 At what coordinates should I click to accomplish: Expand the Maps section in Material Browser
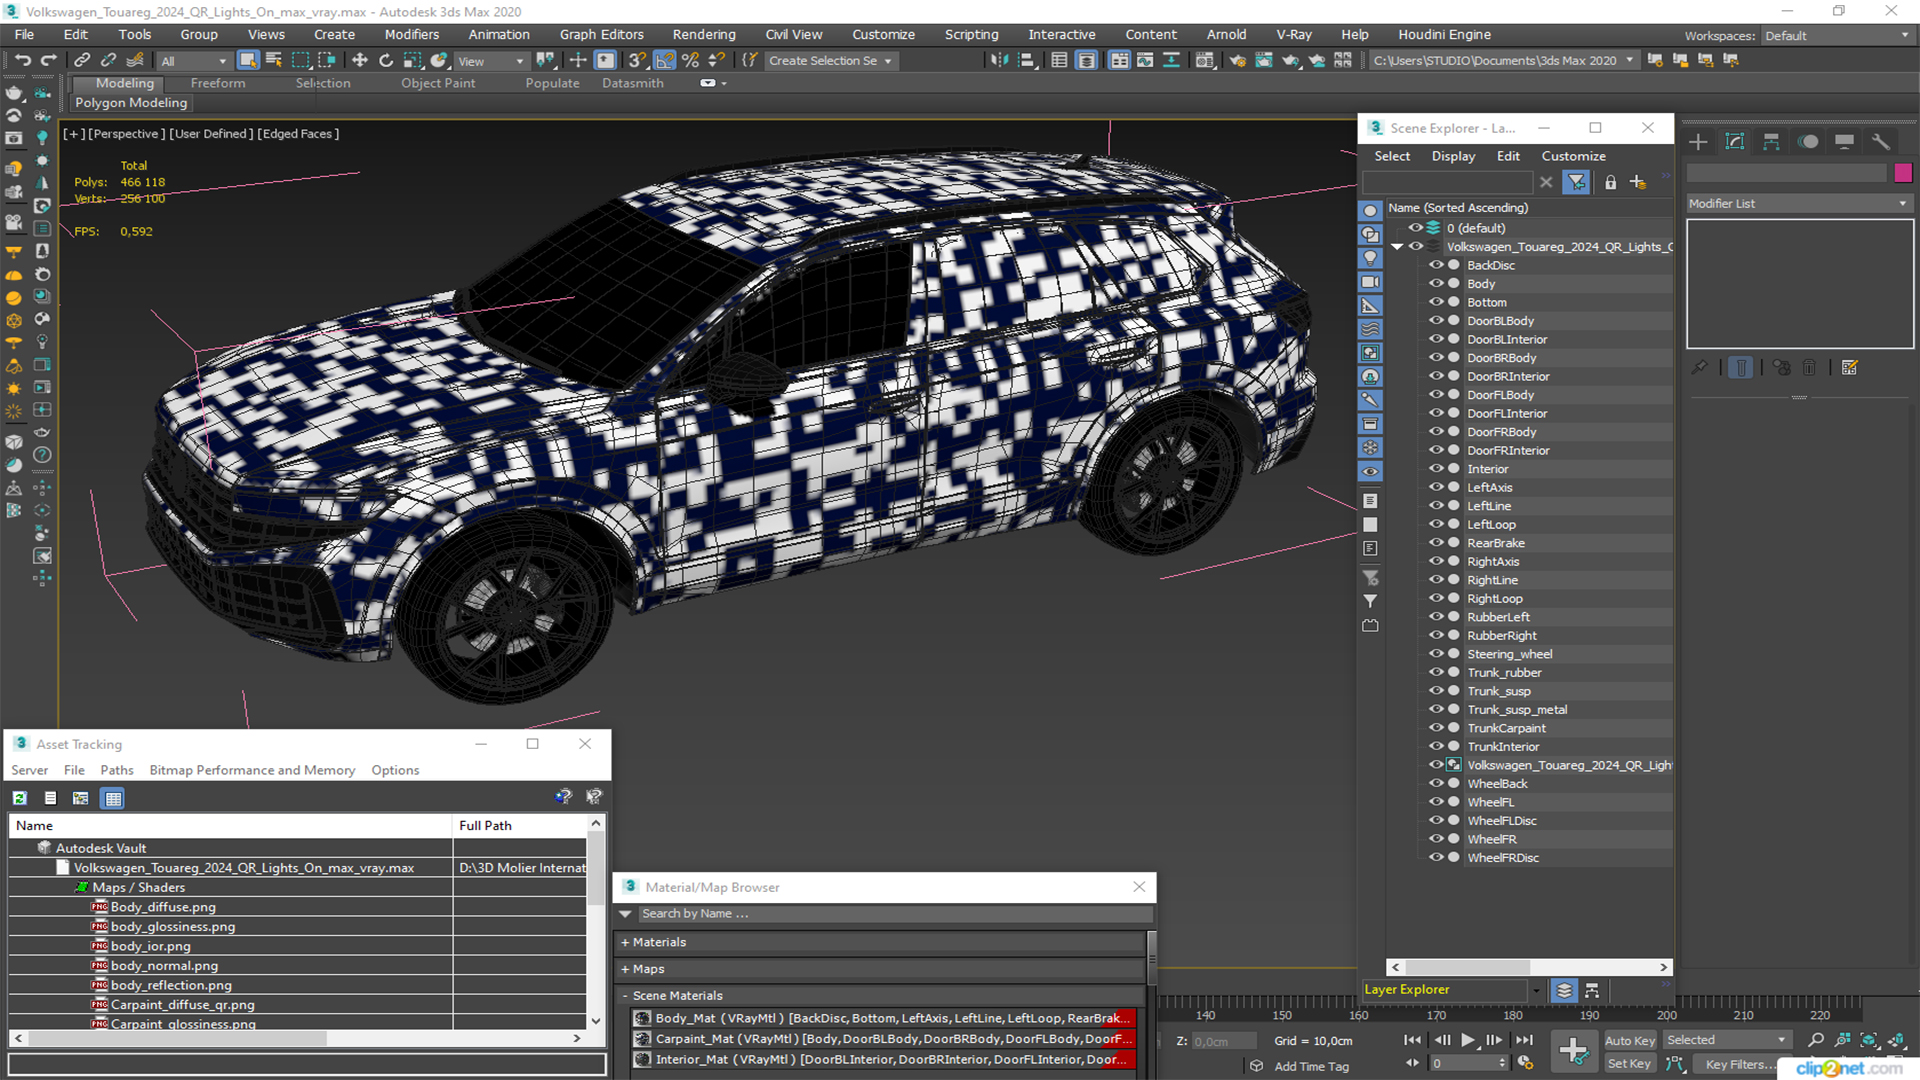(x=642, y=969)
